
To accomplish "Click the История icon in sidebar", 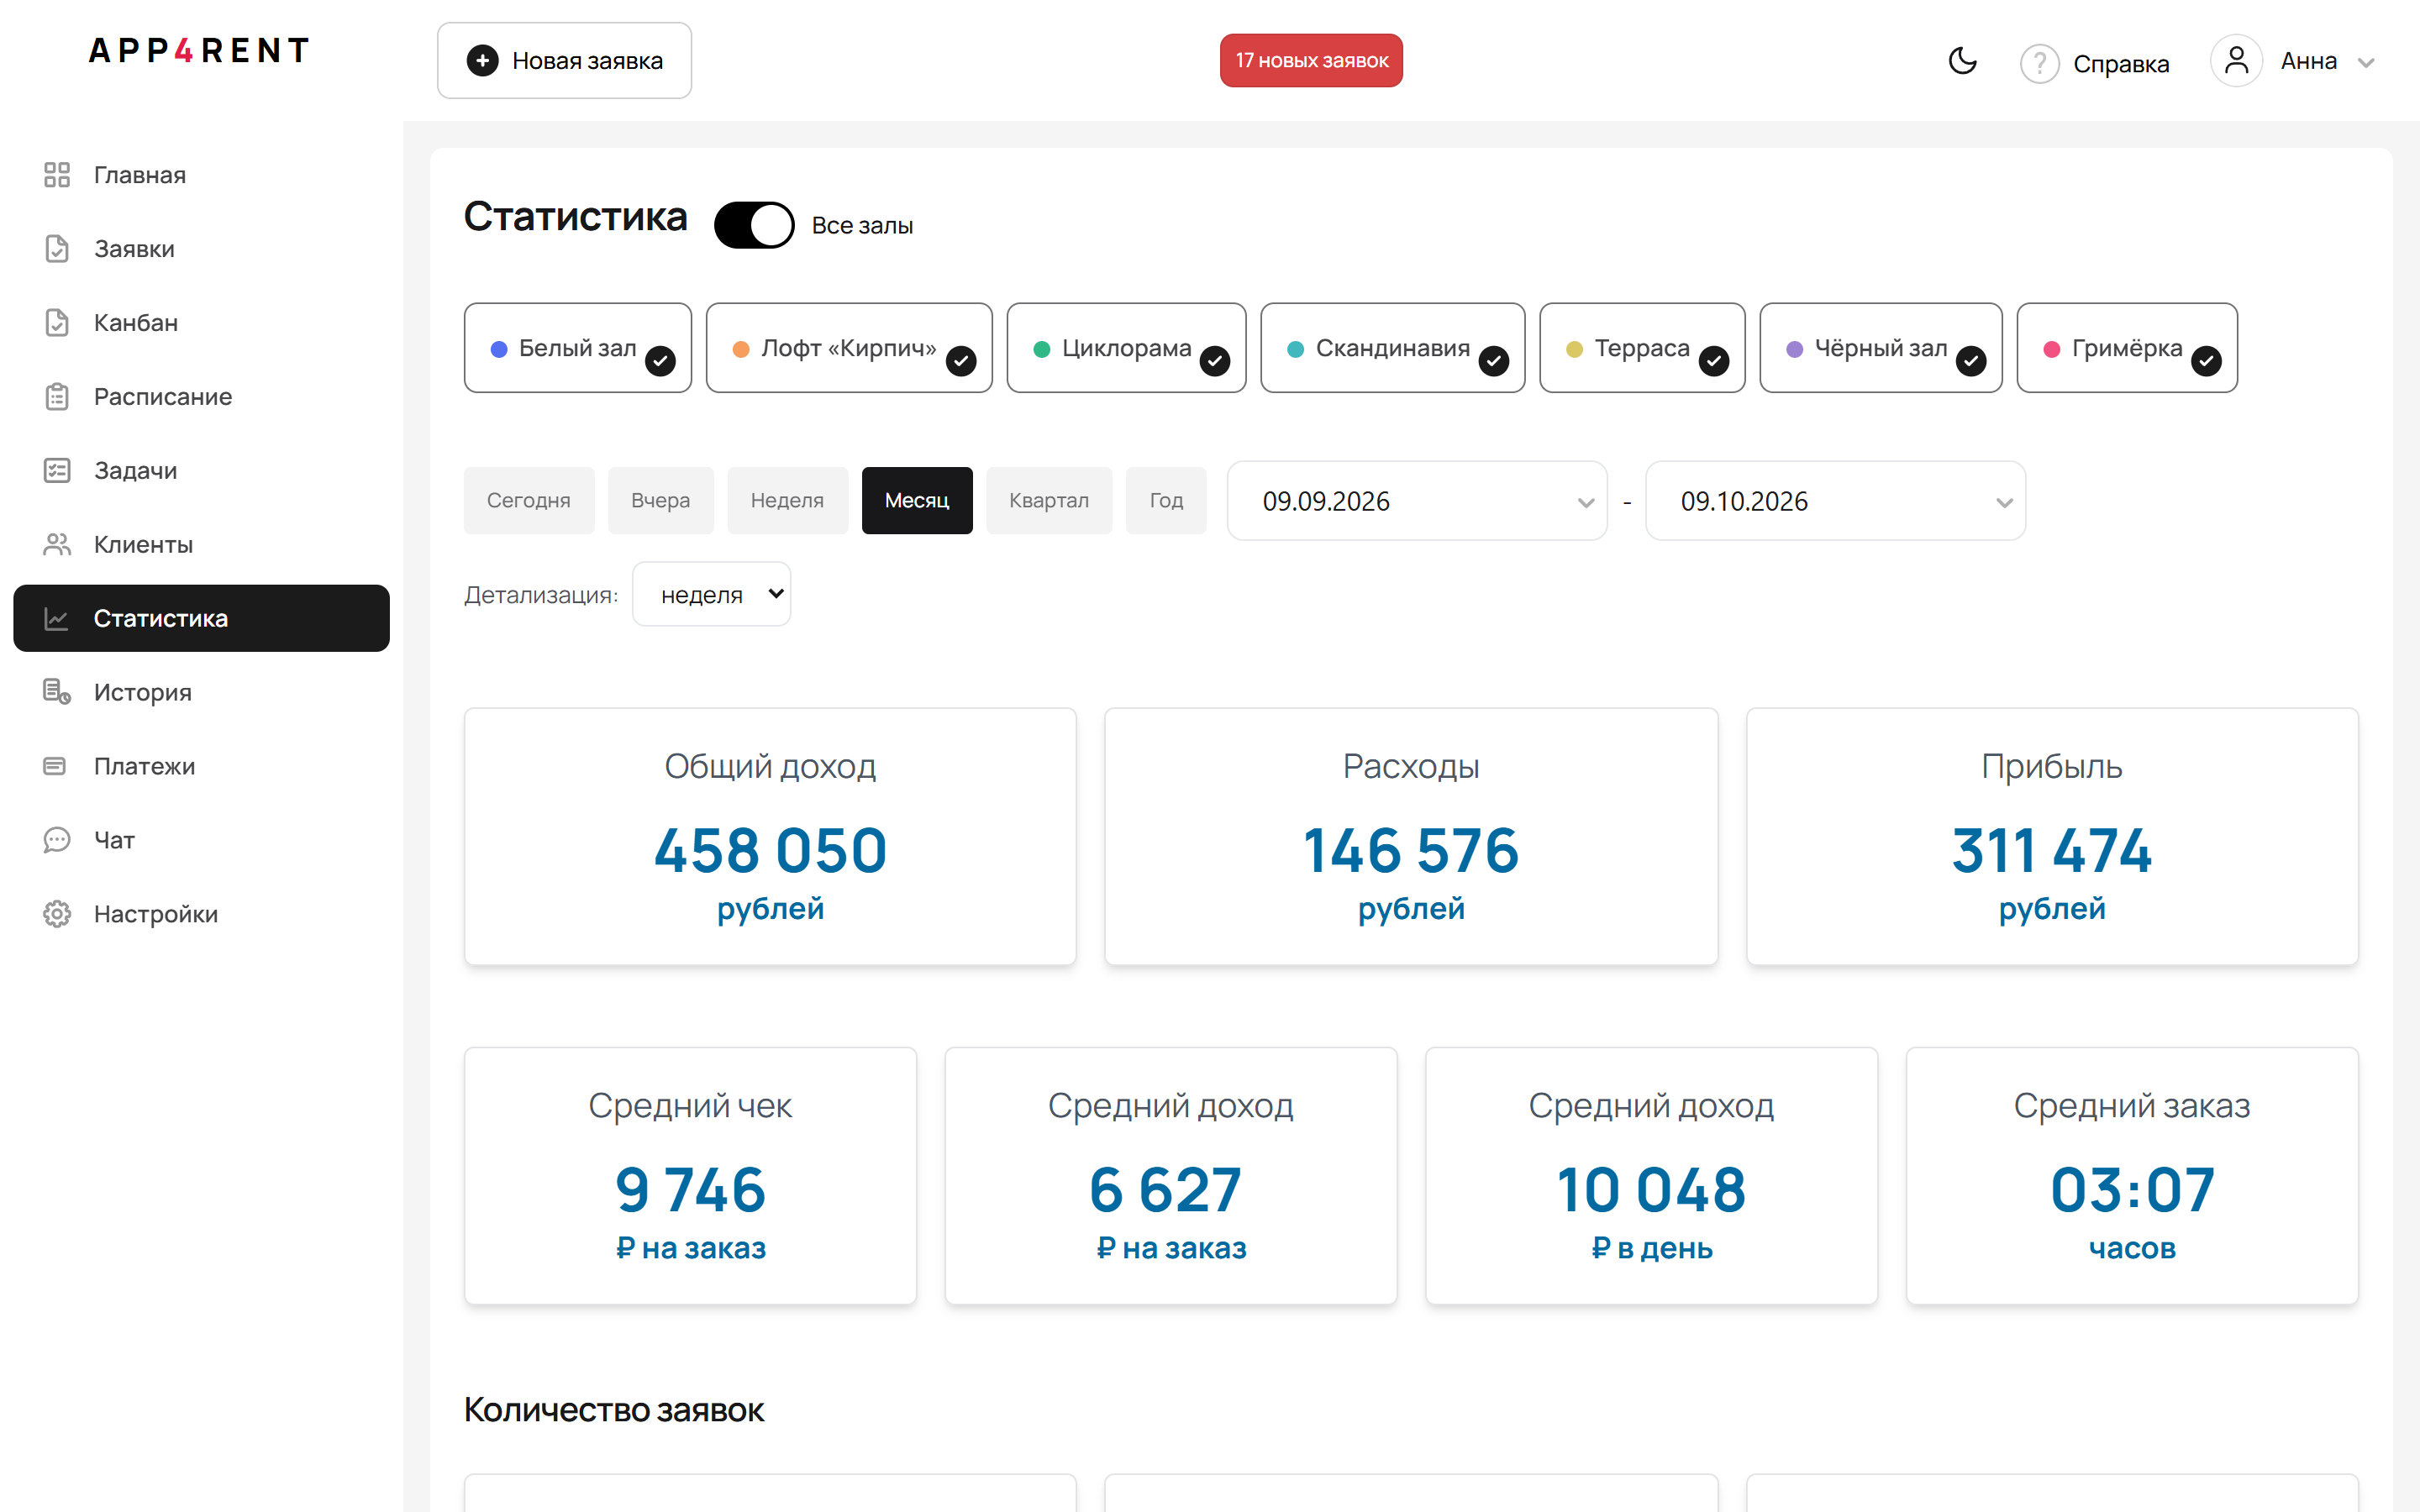I will tap(57, 692).
